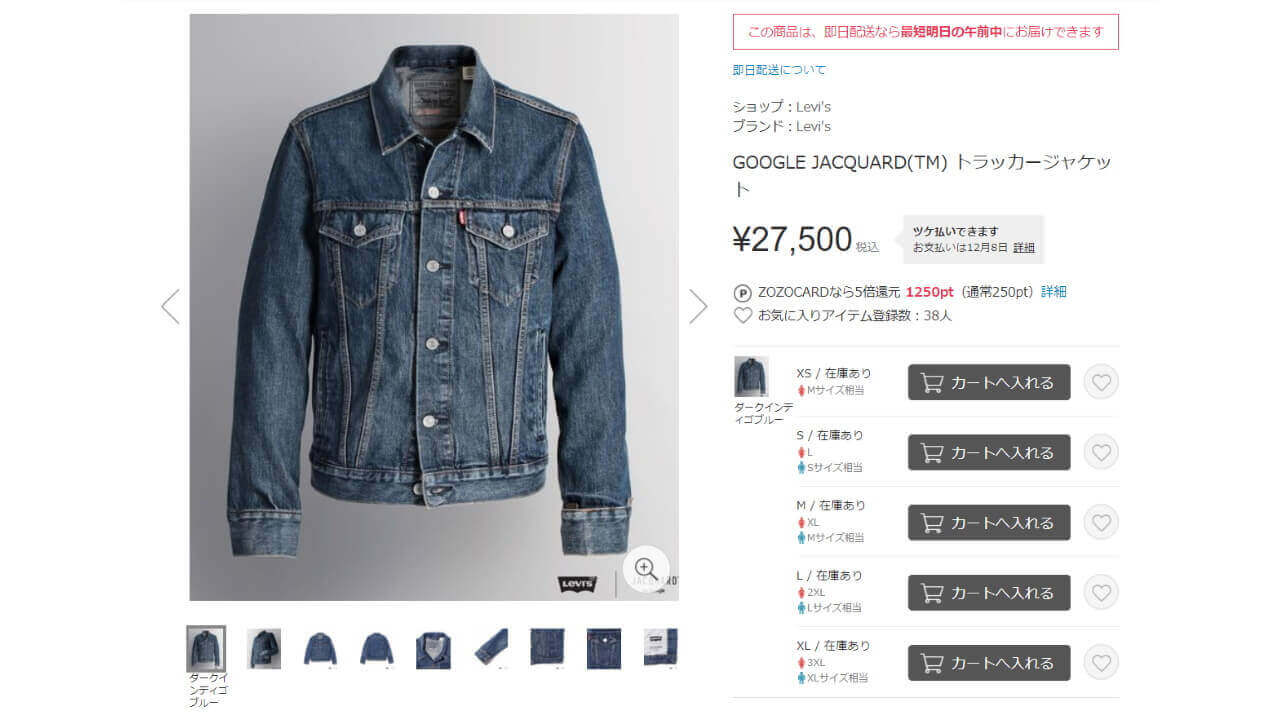
Task: Toggle heart icon for XL size
Action: tap(1101, 662)
